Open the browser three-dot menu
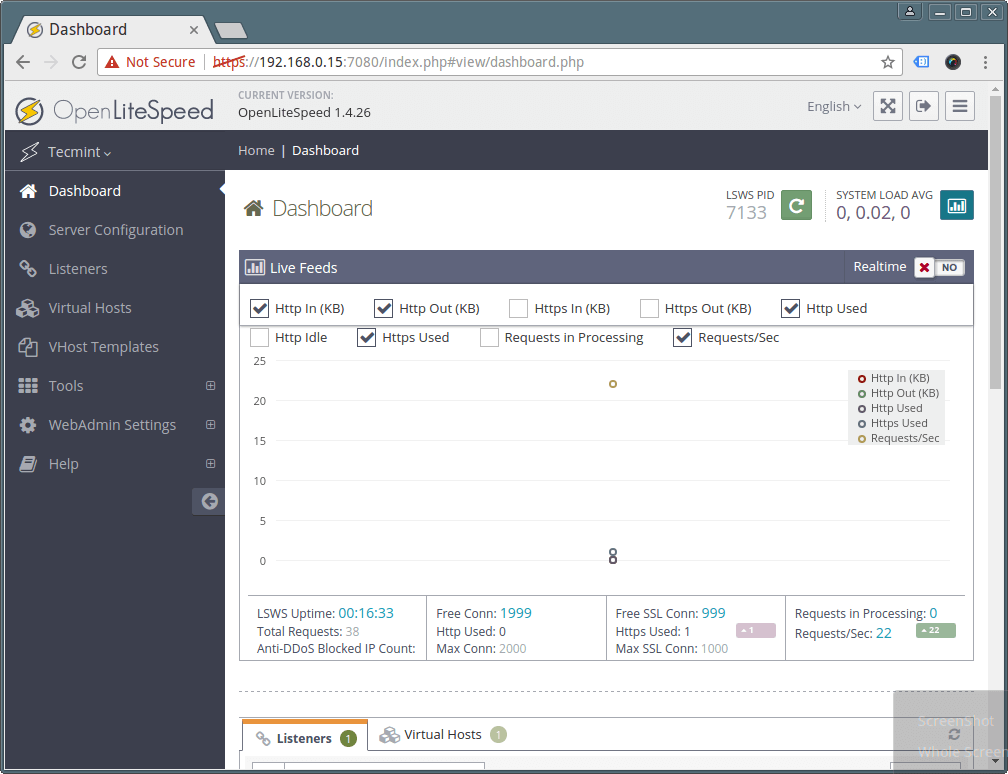This screenshot has width=1008, height=774. [x=985, y=62]
